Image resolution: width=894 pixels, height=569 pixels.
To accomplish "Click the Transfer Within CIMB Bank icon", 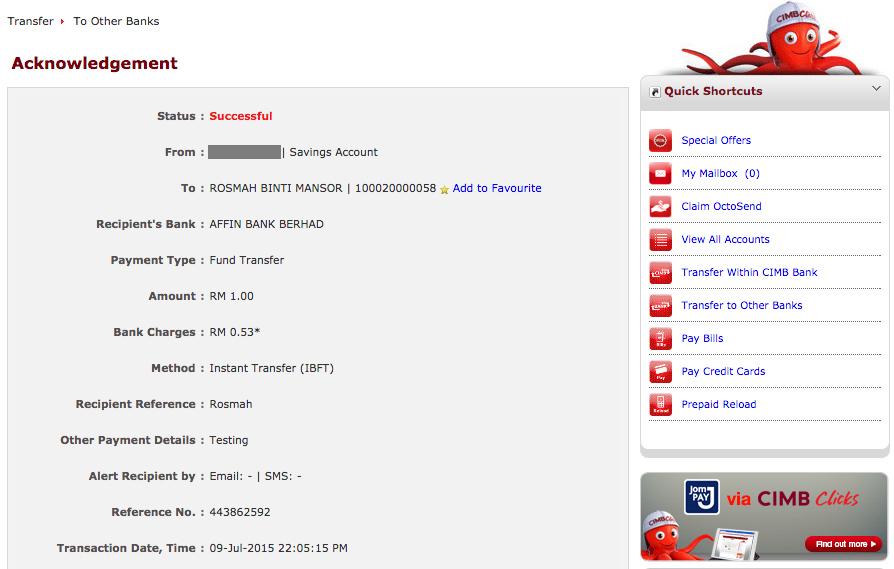I will [x=660, y=273].
